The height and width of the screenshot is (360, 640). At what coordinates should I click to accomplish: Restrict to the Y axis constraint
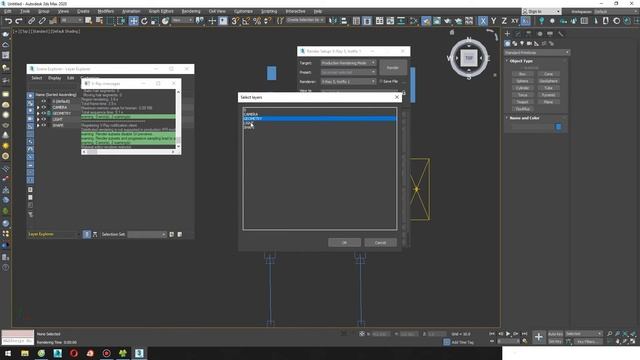click(494, 21)
